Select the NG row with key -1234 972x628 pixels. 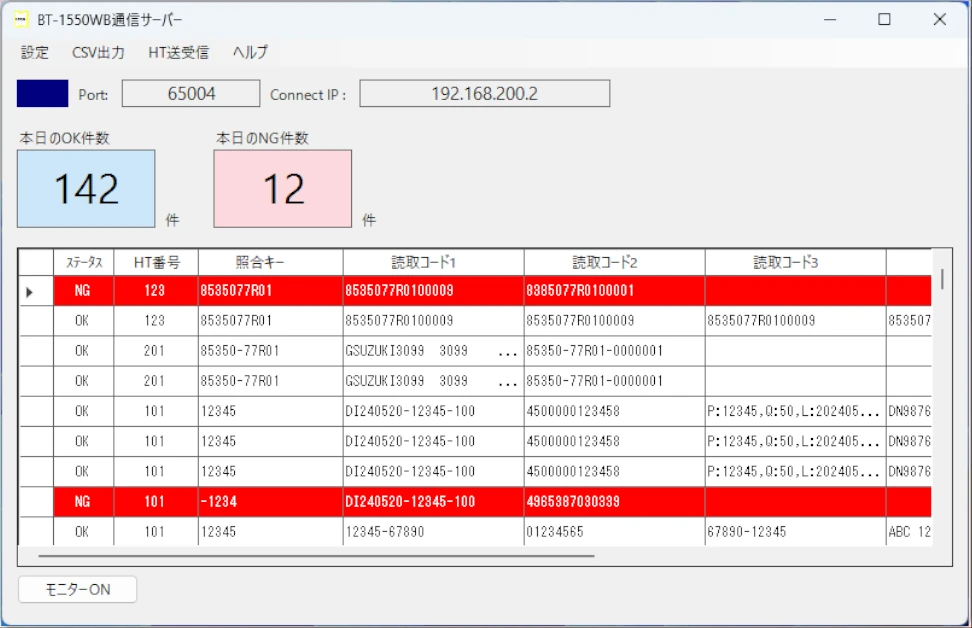[x=270, y=501]
